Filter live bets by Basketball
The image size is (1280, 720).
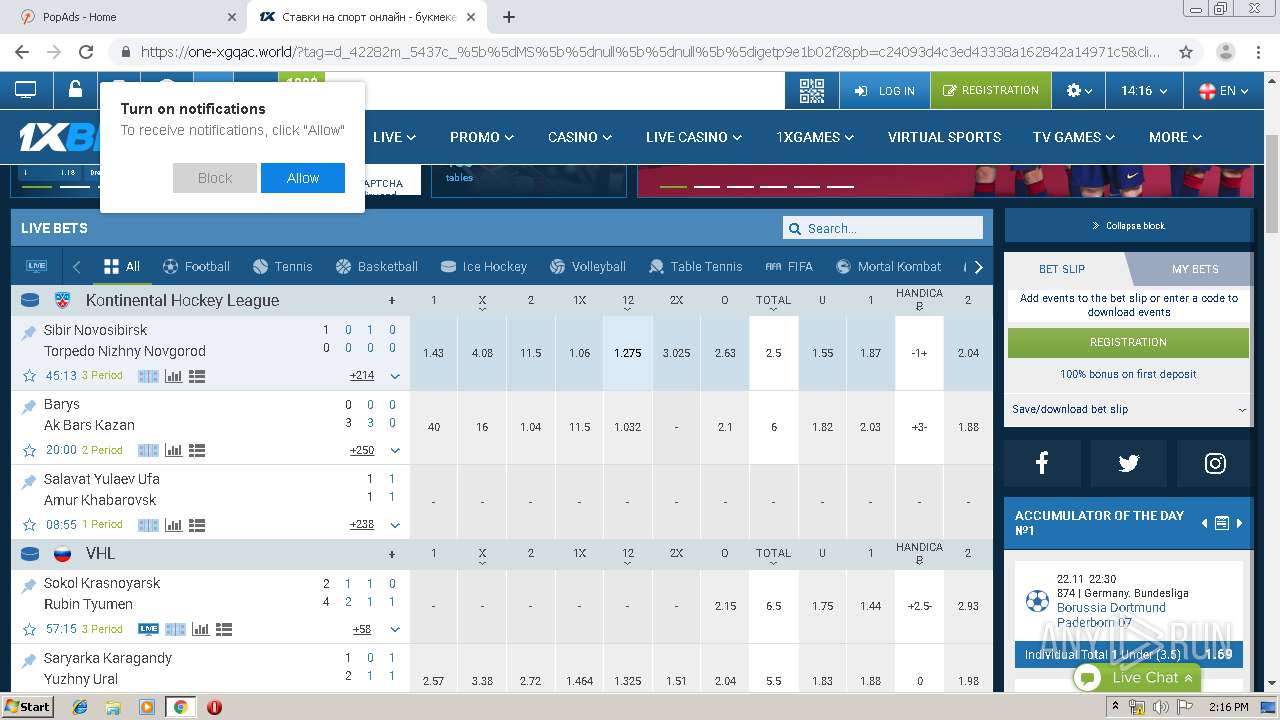click(x=377, y=266)
